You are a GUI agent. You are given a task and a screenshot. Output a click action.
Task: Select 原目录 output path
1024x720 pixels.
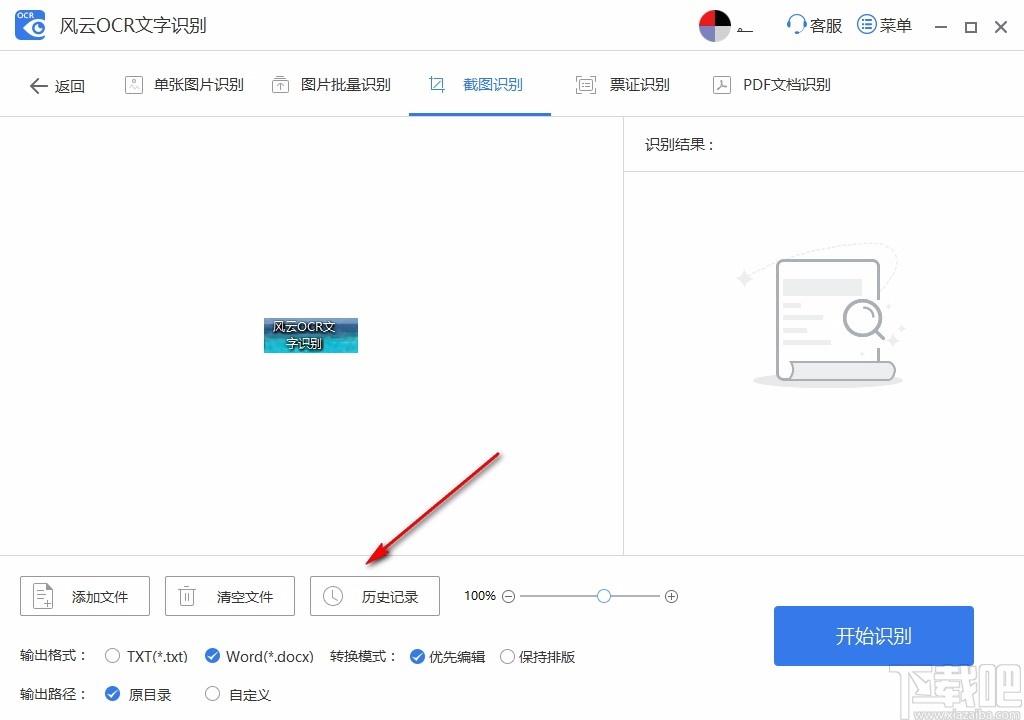pos(138,695)
